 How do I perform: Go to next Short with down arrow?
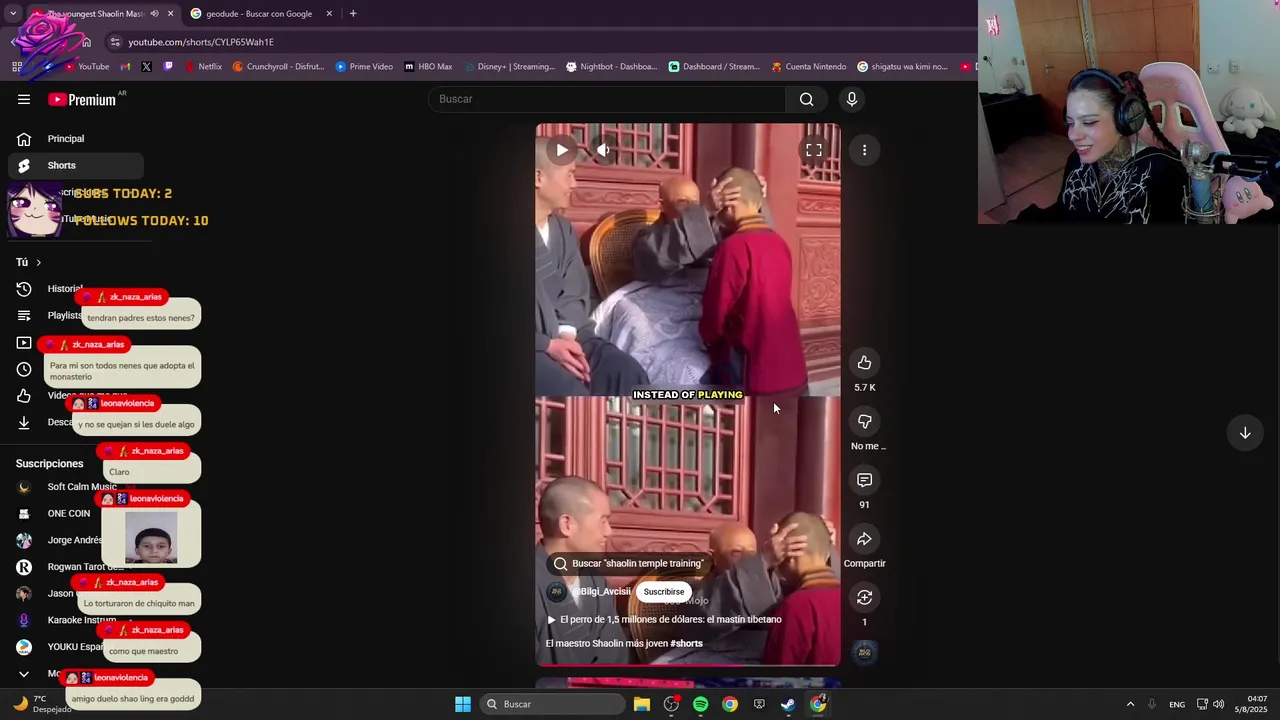coord(1245,433)
